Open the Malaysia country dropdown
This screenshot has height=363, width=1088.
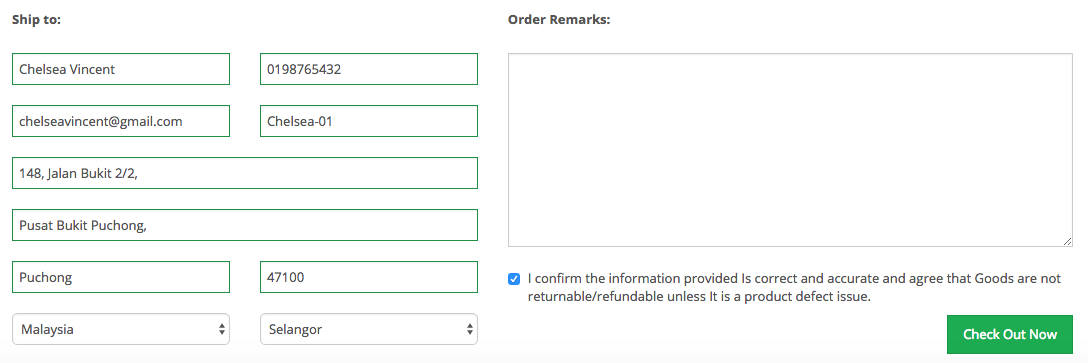[x=121, y=329]
